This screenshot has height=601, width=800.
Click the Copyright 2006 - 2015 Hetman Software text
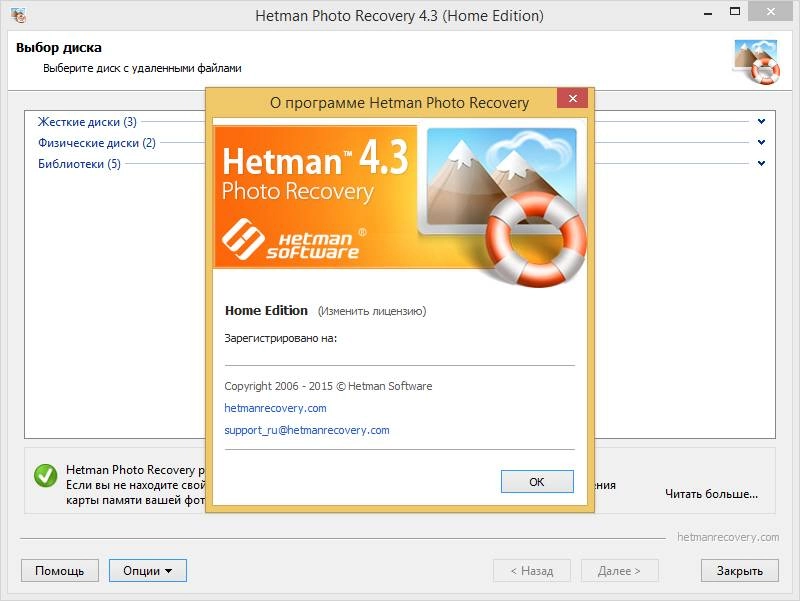[x=328, y=386]
